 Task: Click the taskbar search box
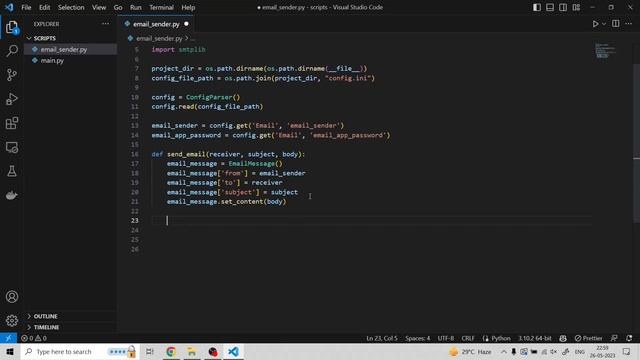coord(80,351)
